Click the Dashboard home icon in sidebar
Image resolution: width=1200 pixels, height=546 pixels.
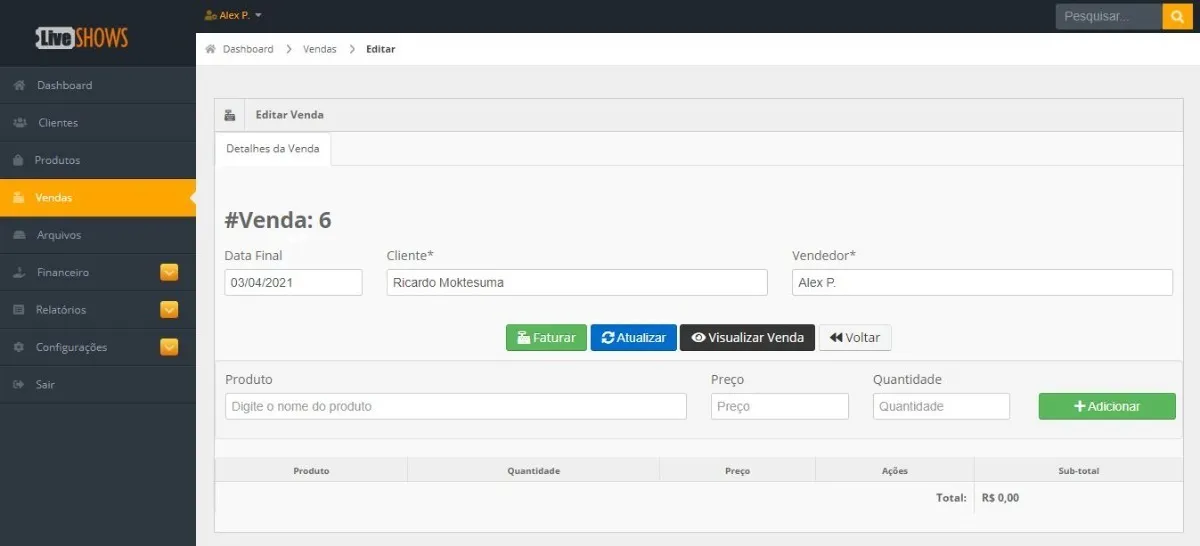click(x=19, y=85)
